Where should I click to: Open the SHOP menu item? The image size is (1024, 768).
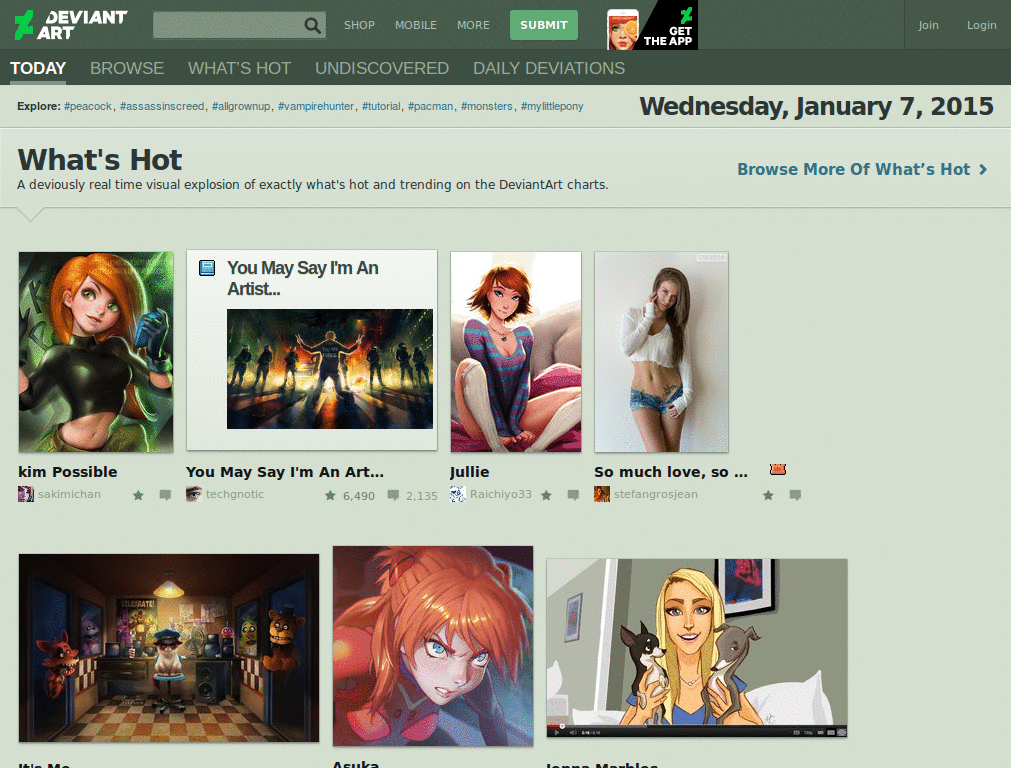(x=359, y=25)
